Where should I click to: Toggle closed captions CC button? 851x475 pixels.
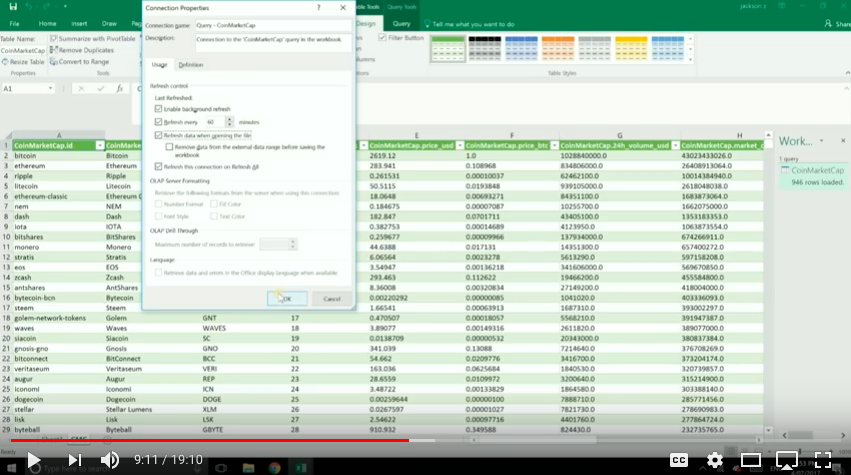pyautogui.click(x=678, y=460)
